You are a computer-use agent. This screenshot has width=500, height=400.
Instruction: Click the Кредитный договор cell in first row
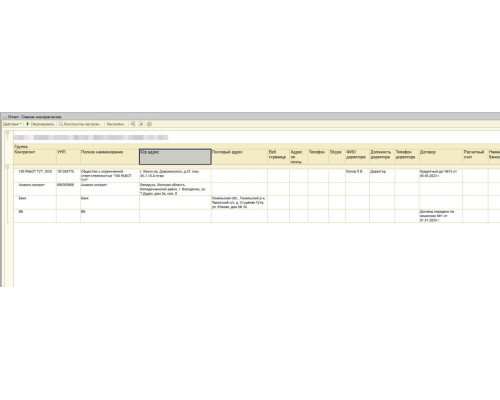click(x=441, y=175)
